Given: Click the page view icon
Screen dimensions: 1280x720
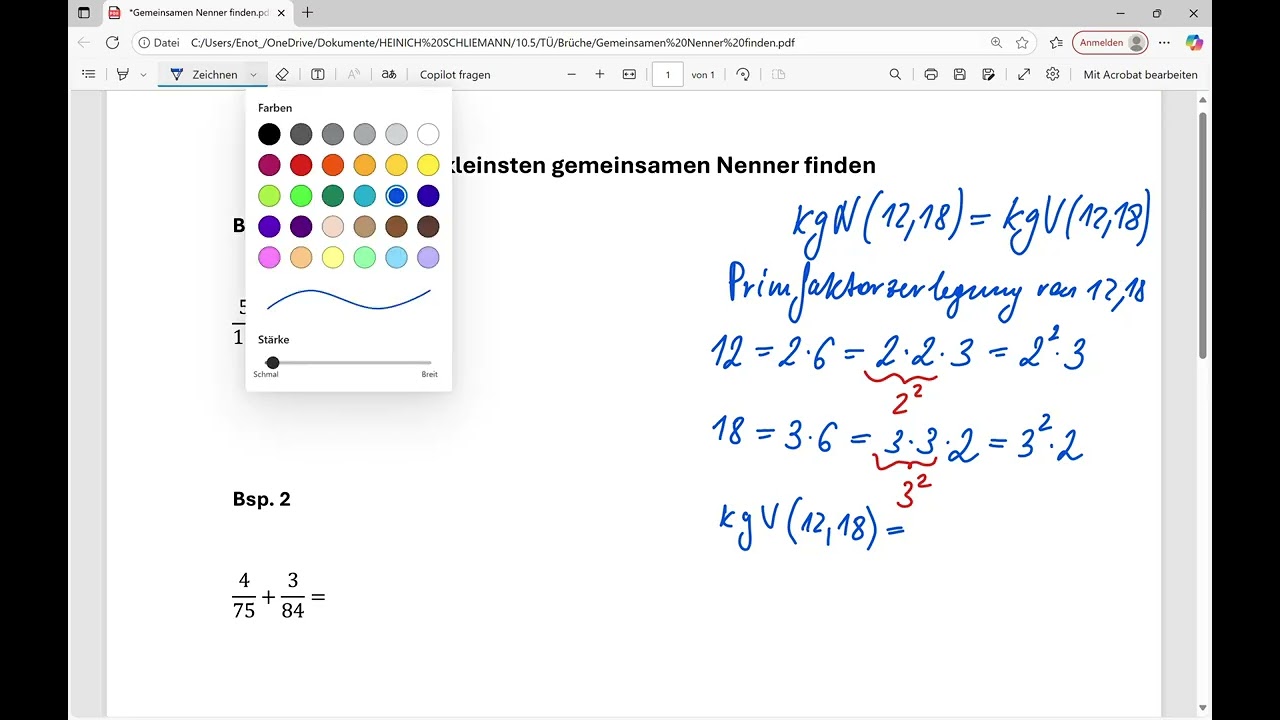Looking at the screenshot, I should tap(779, 74).
